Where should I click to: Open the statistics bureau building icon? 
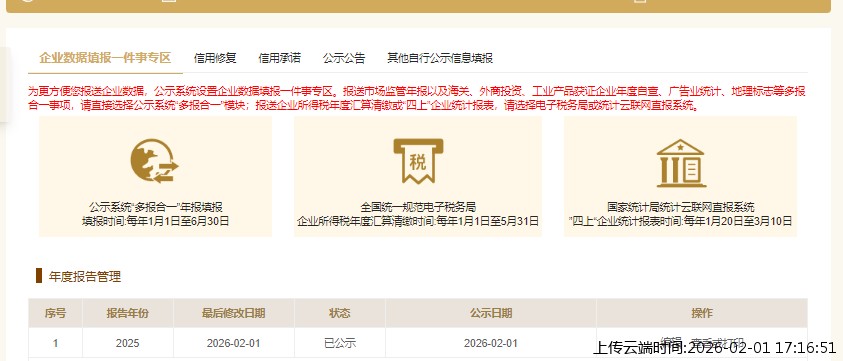click(681, 163)
